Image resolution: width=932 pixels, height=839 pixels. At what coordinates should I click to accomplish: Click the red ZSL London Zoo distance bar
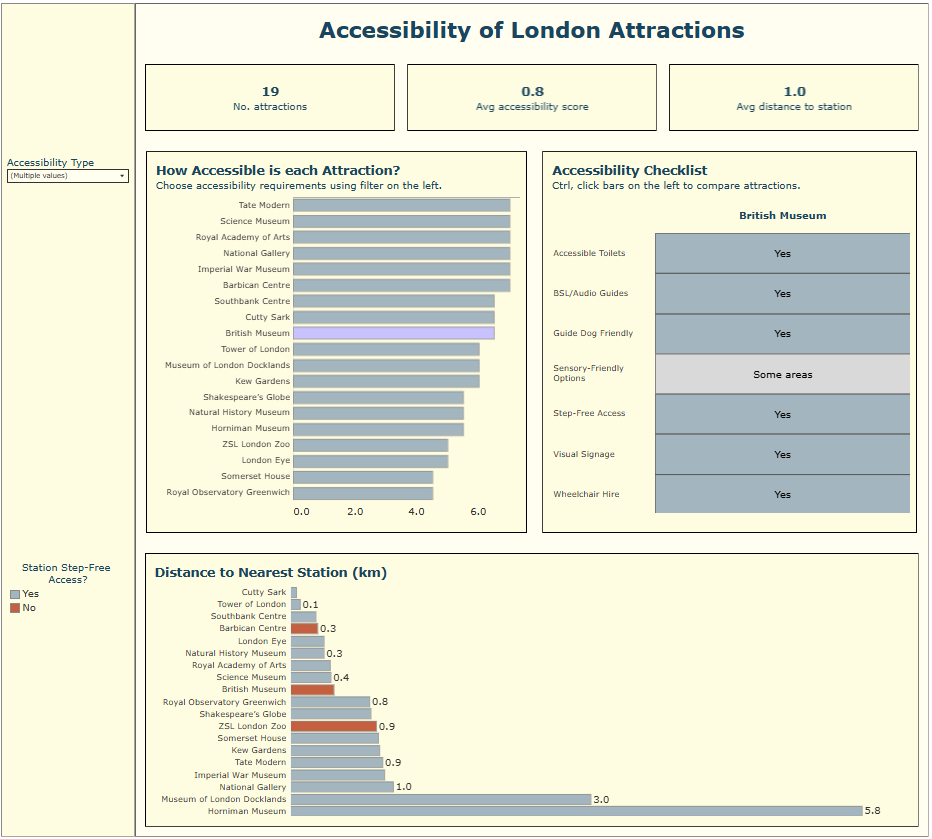[334, 726]
